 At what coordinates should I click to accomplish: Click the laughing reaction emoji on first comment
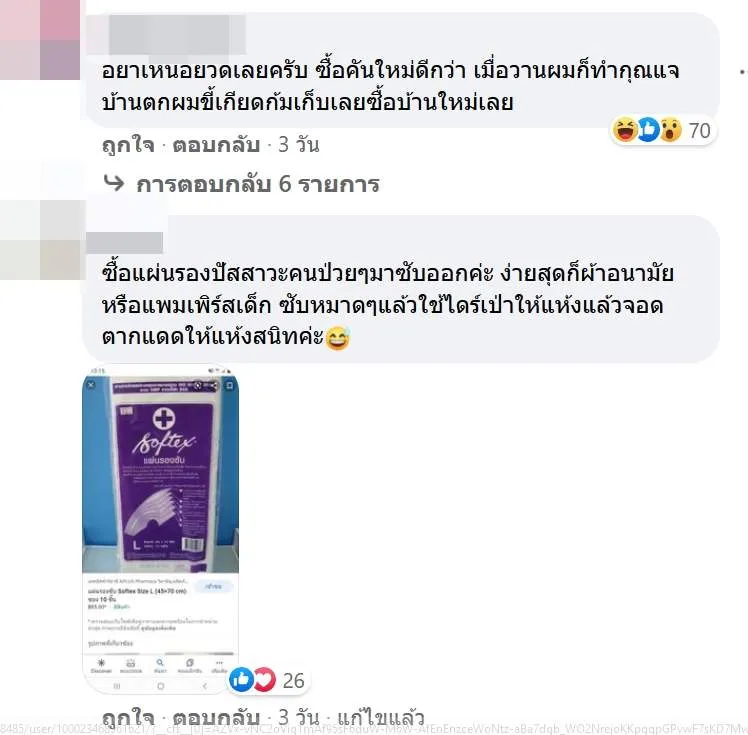(625, 130)
